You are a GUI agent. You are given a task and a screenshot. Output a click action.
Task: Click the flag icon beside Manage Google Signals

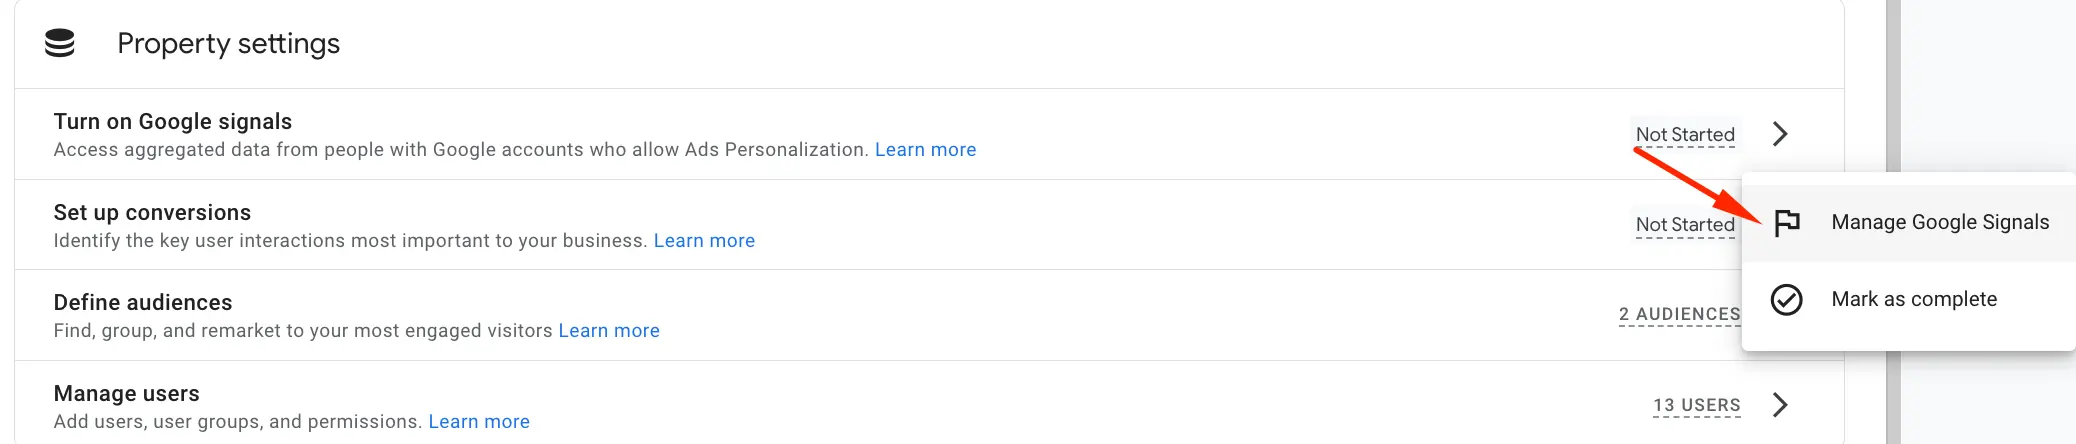(1786, 222)
